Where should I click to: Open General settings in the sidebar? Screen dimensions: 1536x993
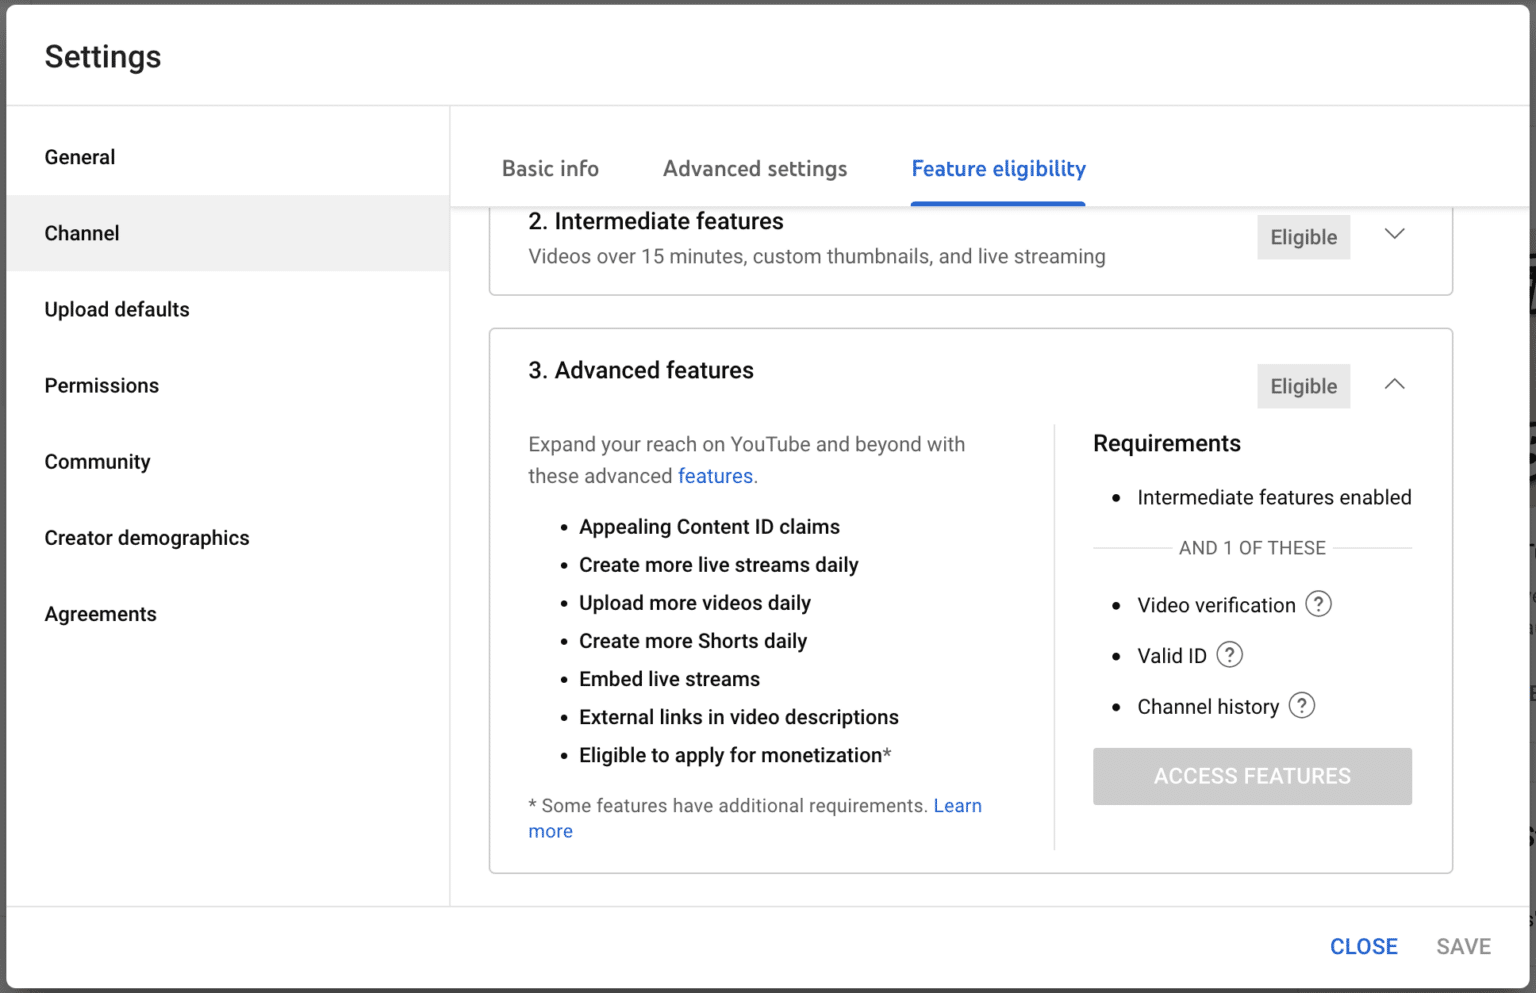(80, 157)
